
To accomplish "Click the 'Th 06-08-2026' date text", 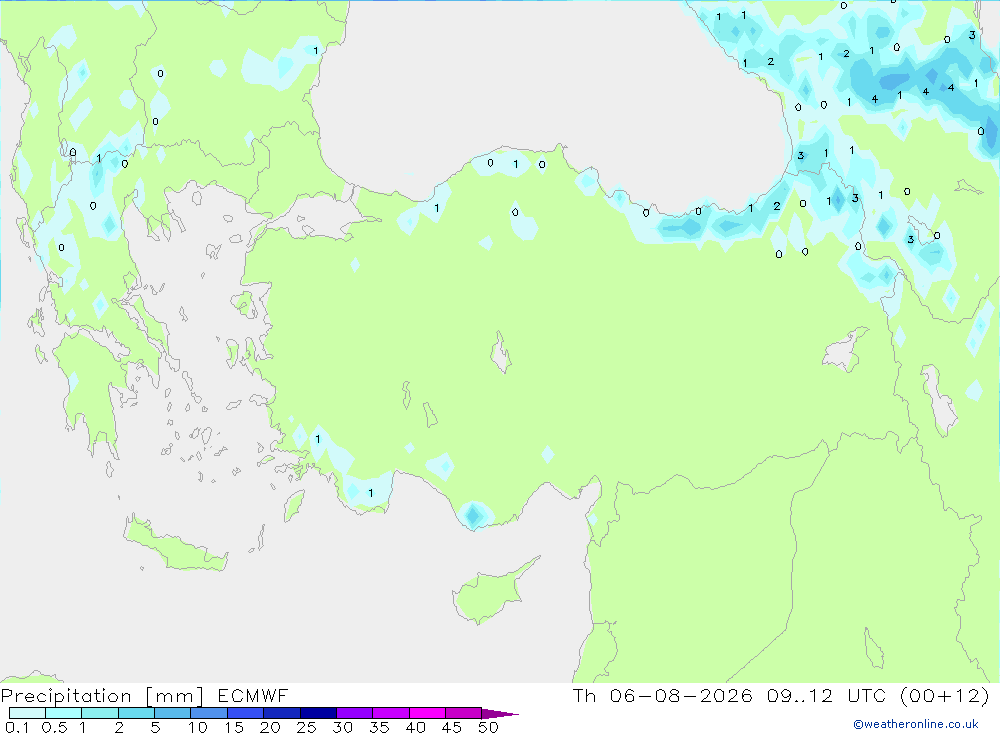I will [663, 695].
